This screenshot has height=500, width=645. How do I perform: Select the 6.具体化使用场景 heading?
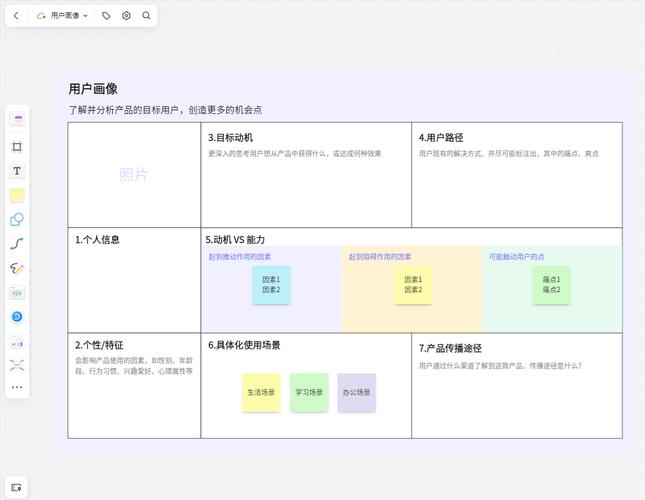click(244, 345)
